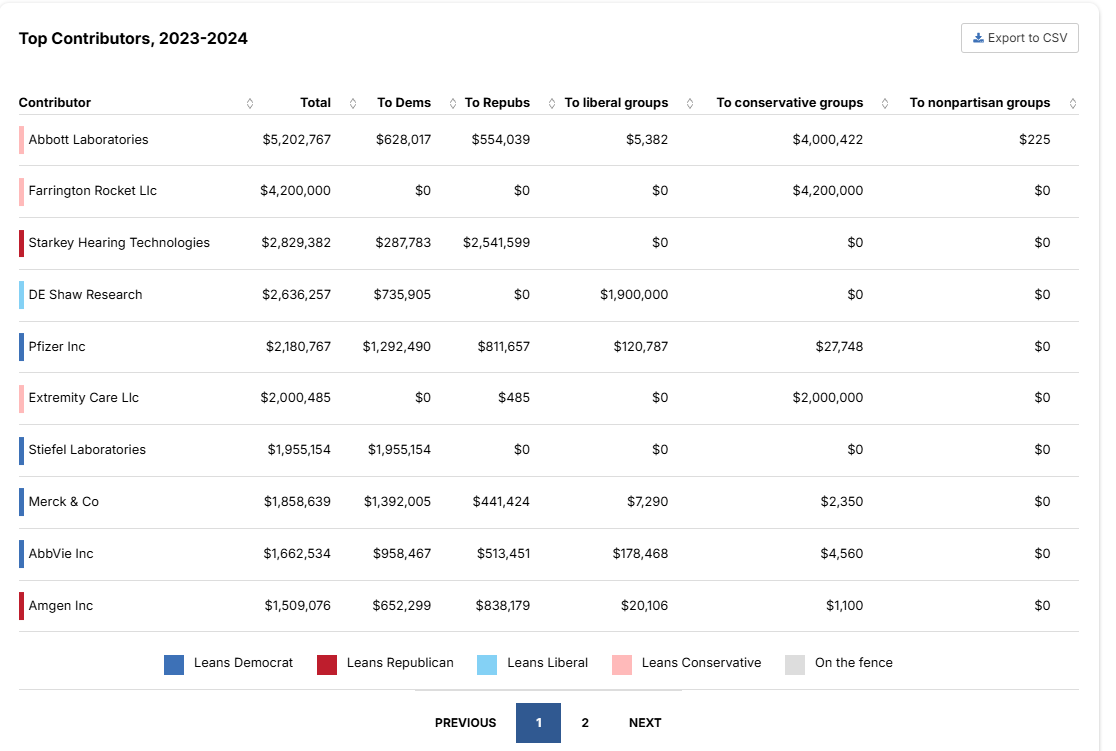Sort by To liberal groups arrows

[690, 103]
